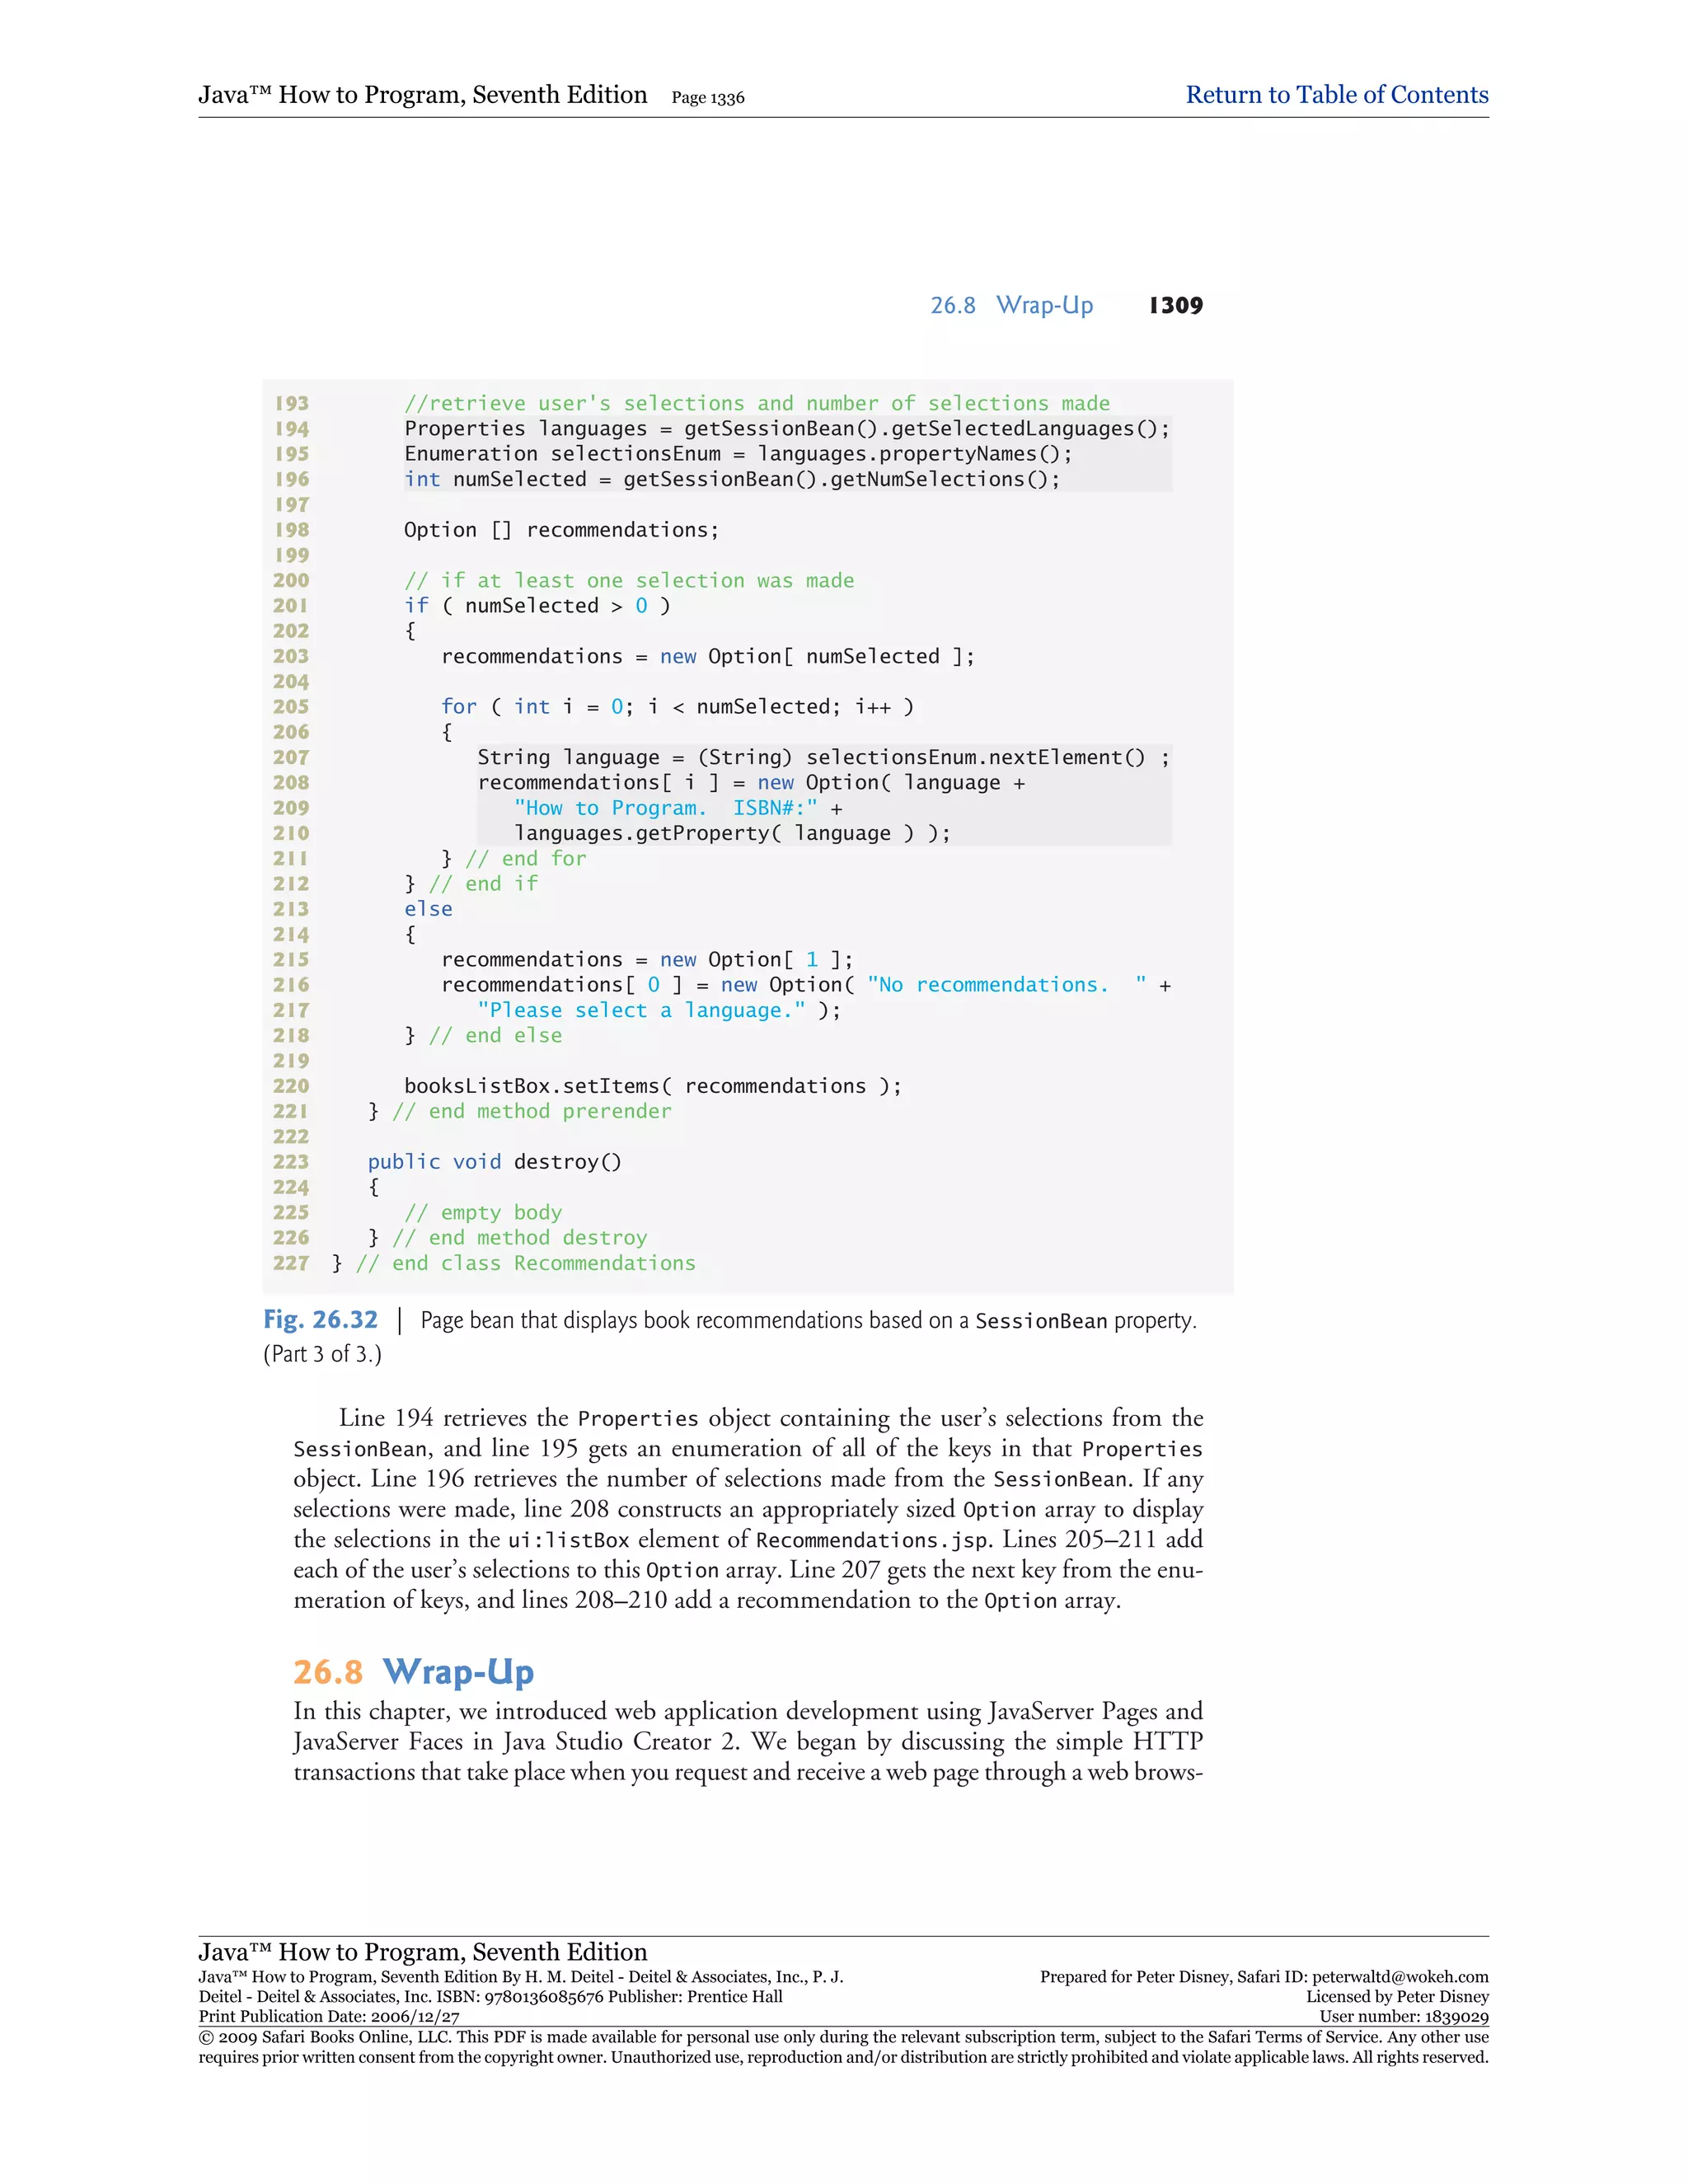Click the else keyword on line 213

click(x=428, y=909)
